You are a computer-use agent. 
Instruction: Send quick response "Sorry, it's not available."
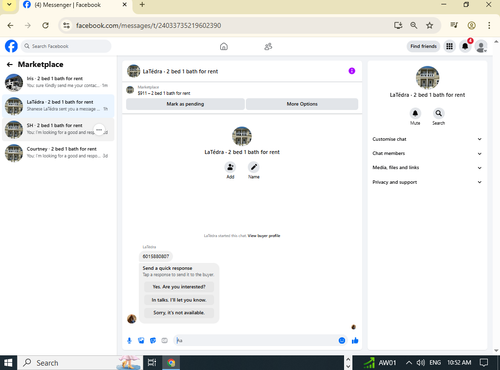[179, 313]
